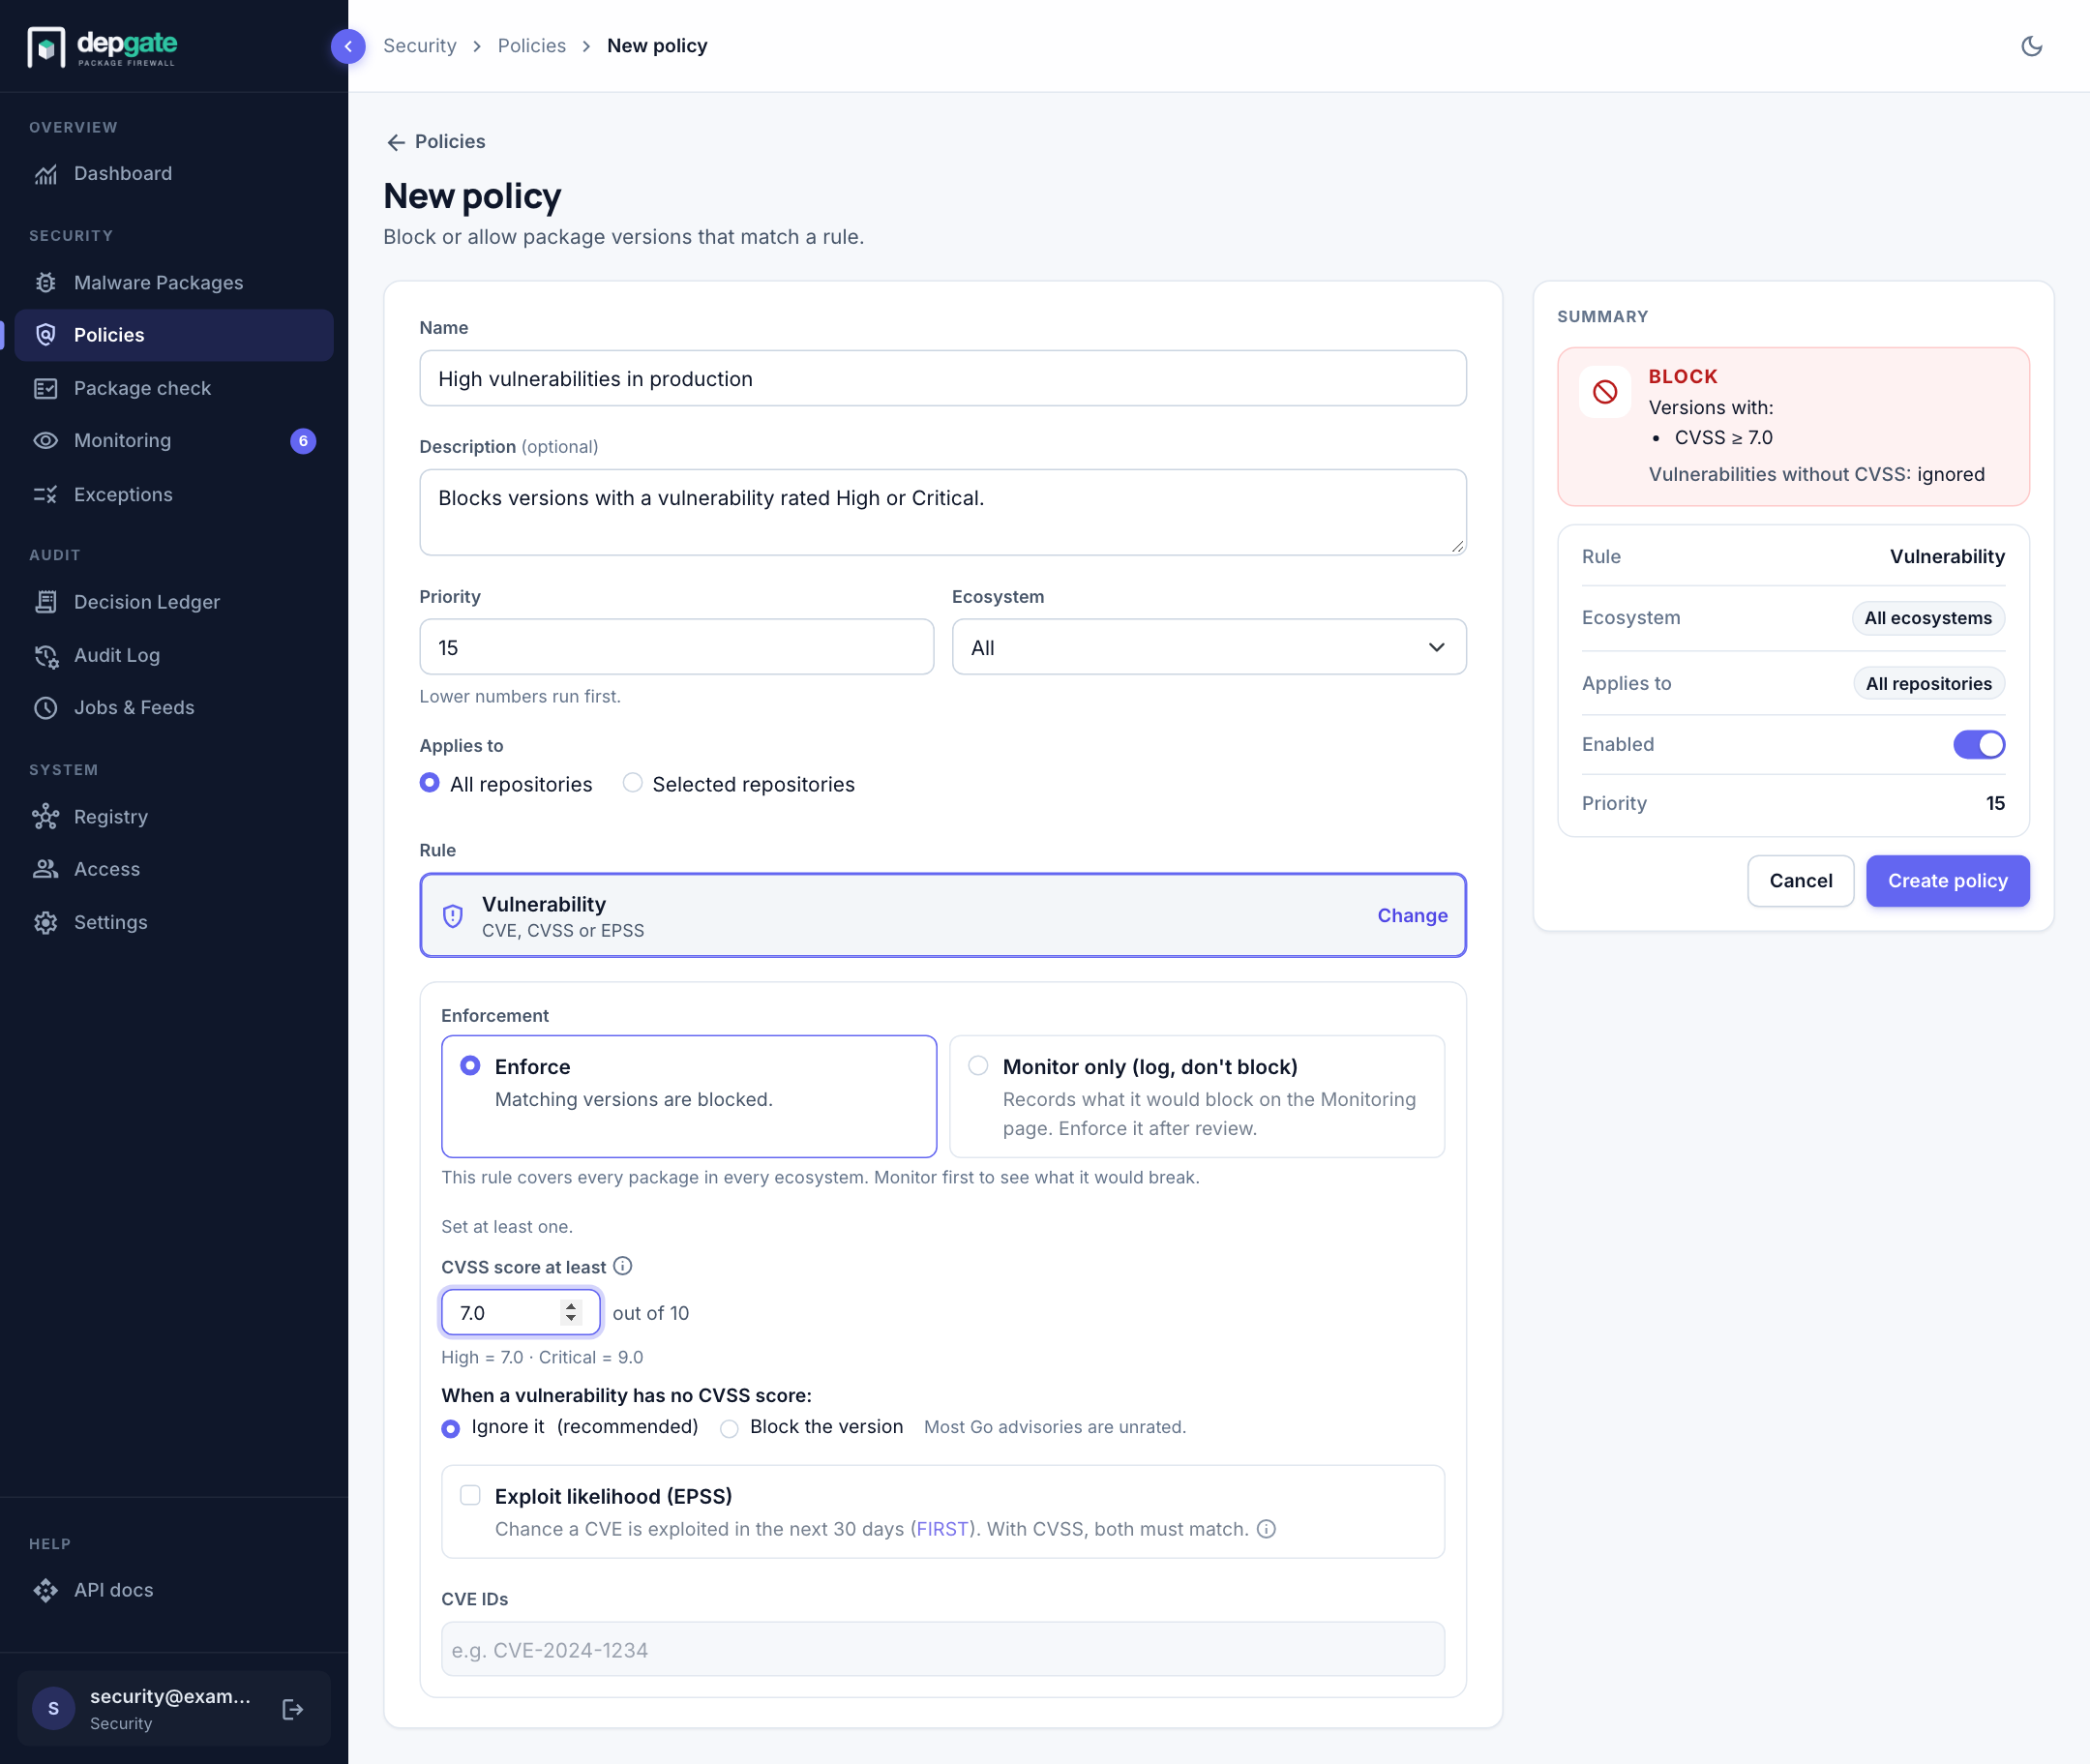This screenshot has height=1764, width=2090.
Task: Click the Create policy button
Action: tap(1947, 881)
